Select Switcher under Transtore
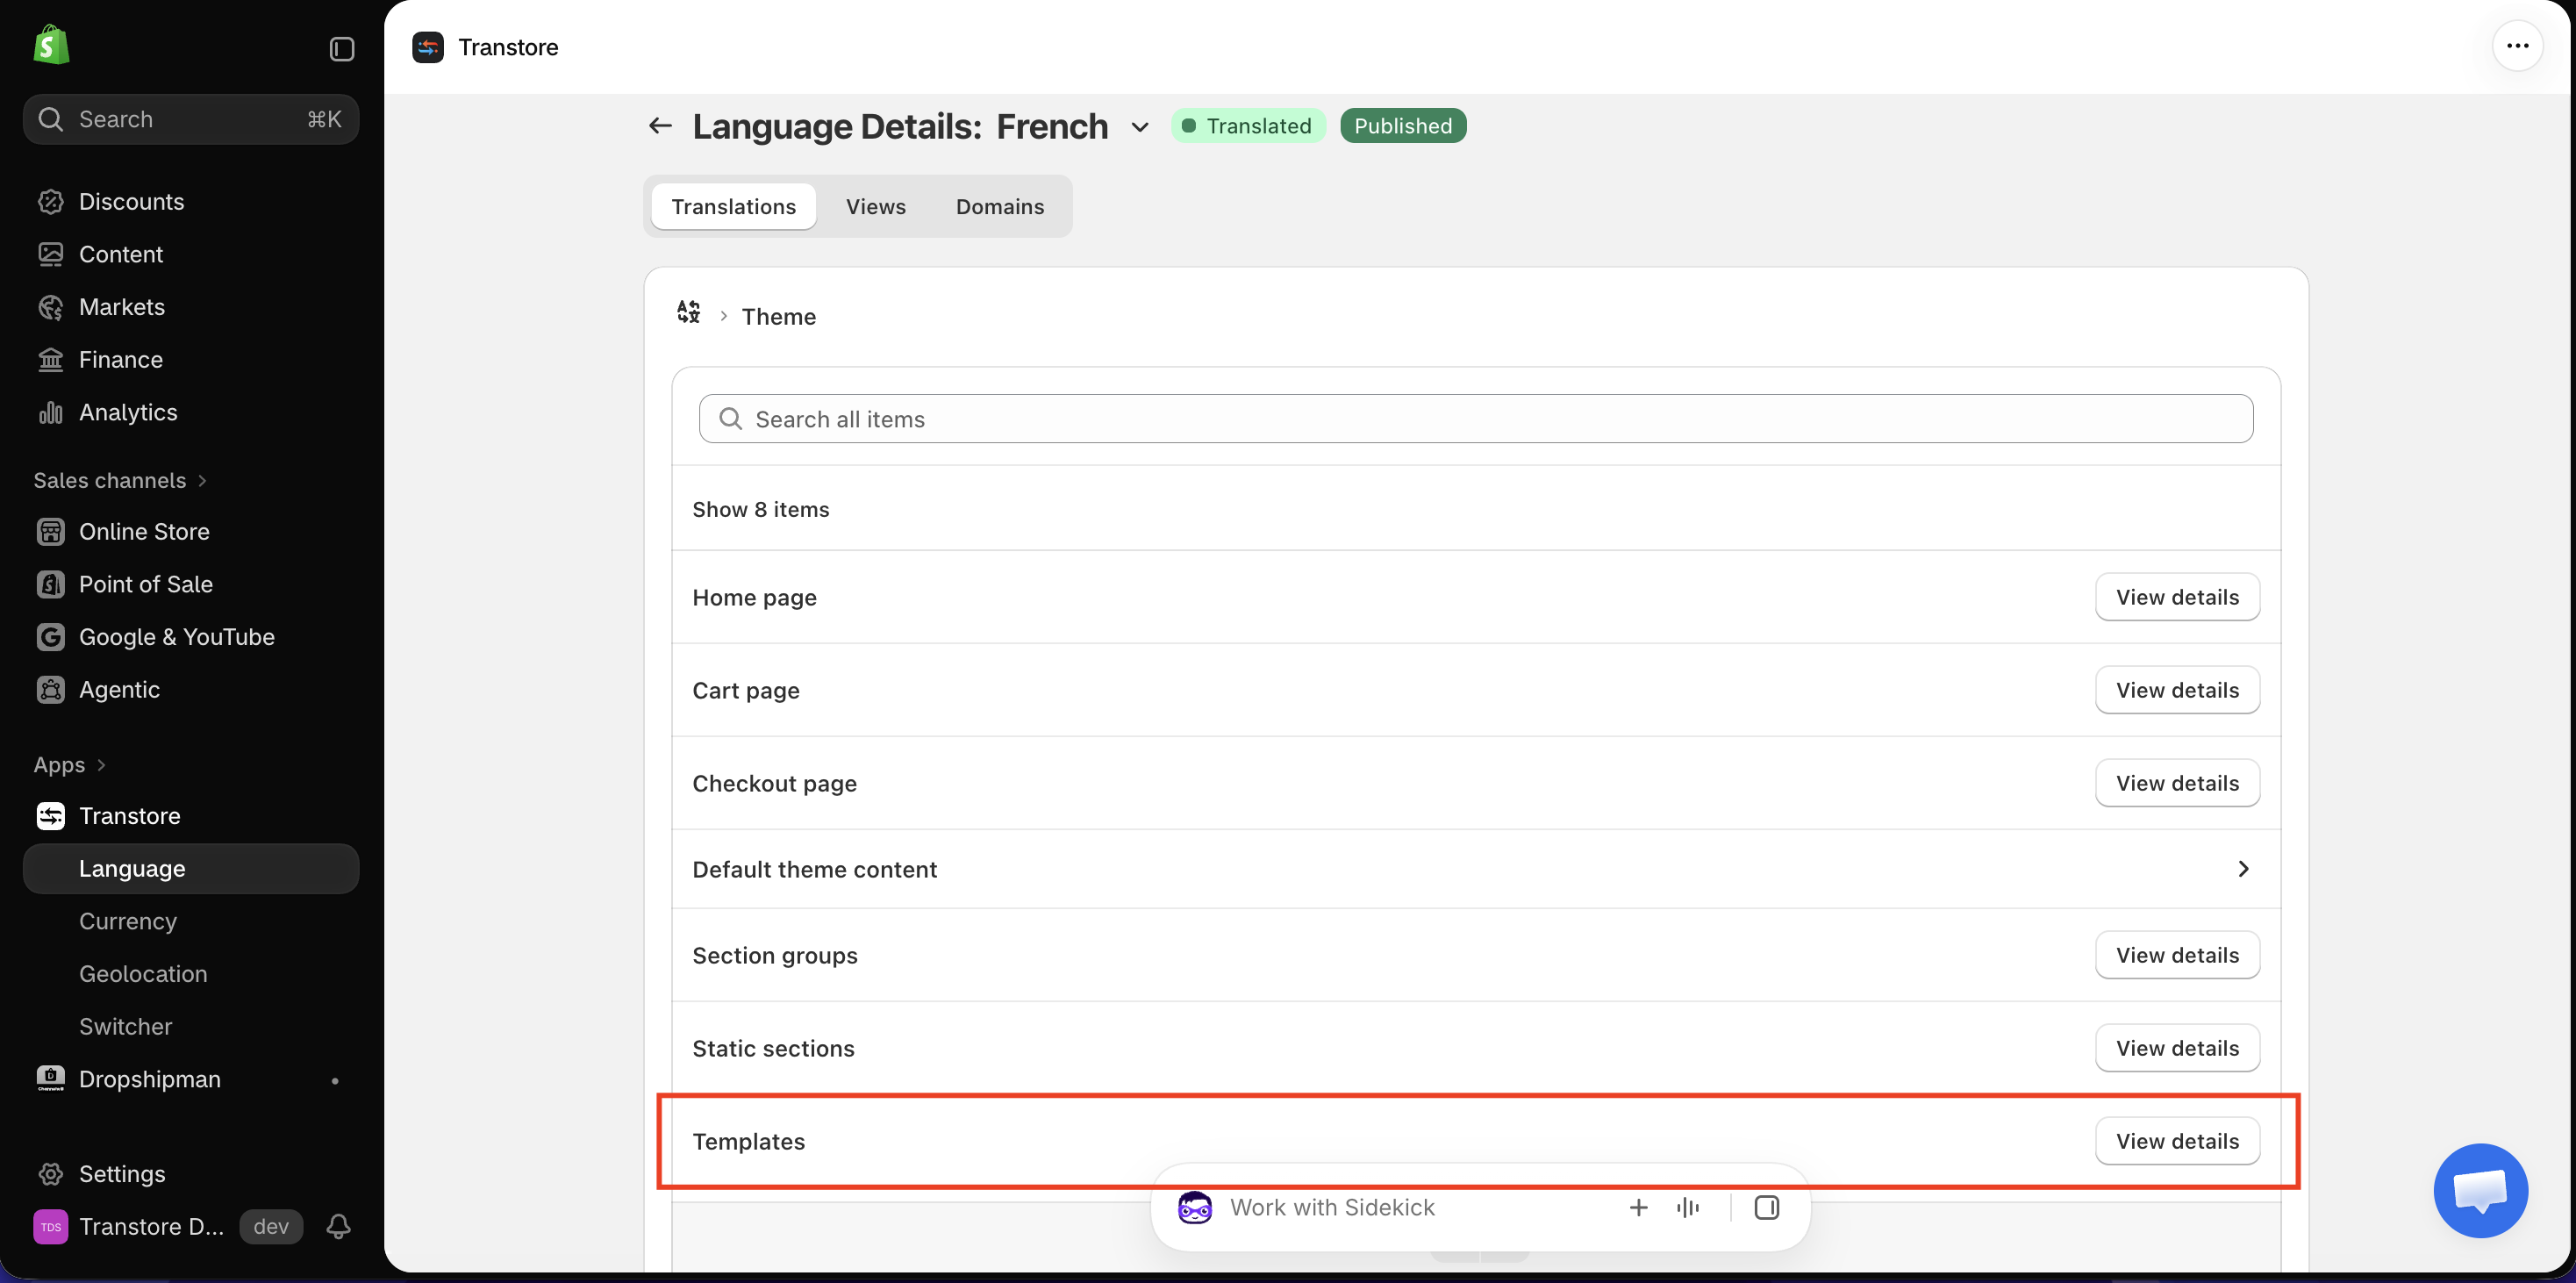 pos(125,1026)
